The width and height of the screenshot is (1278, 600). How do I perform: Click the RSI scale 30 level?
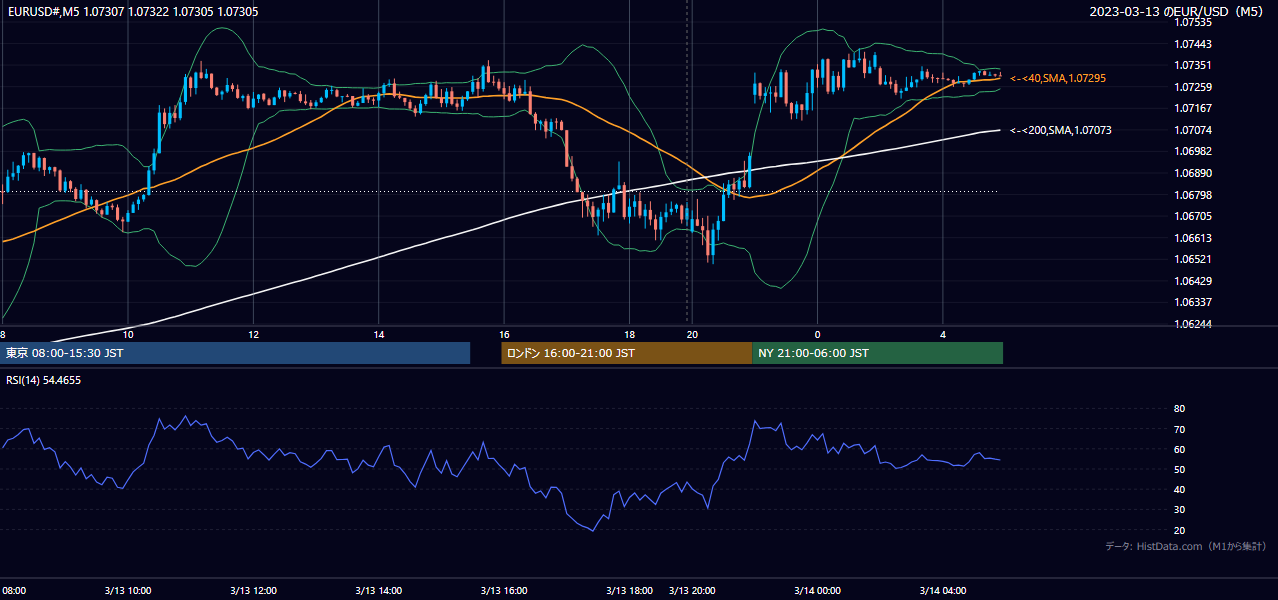tap(1179, 510)
